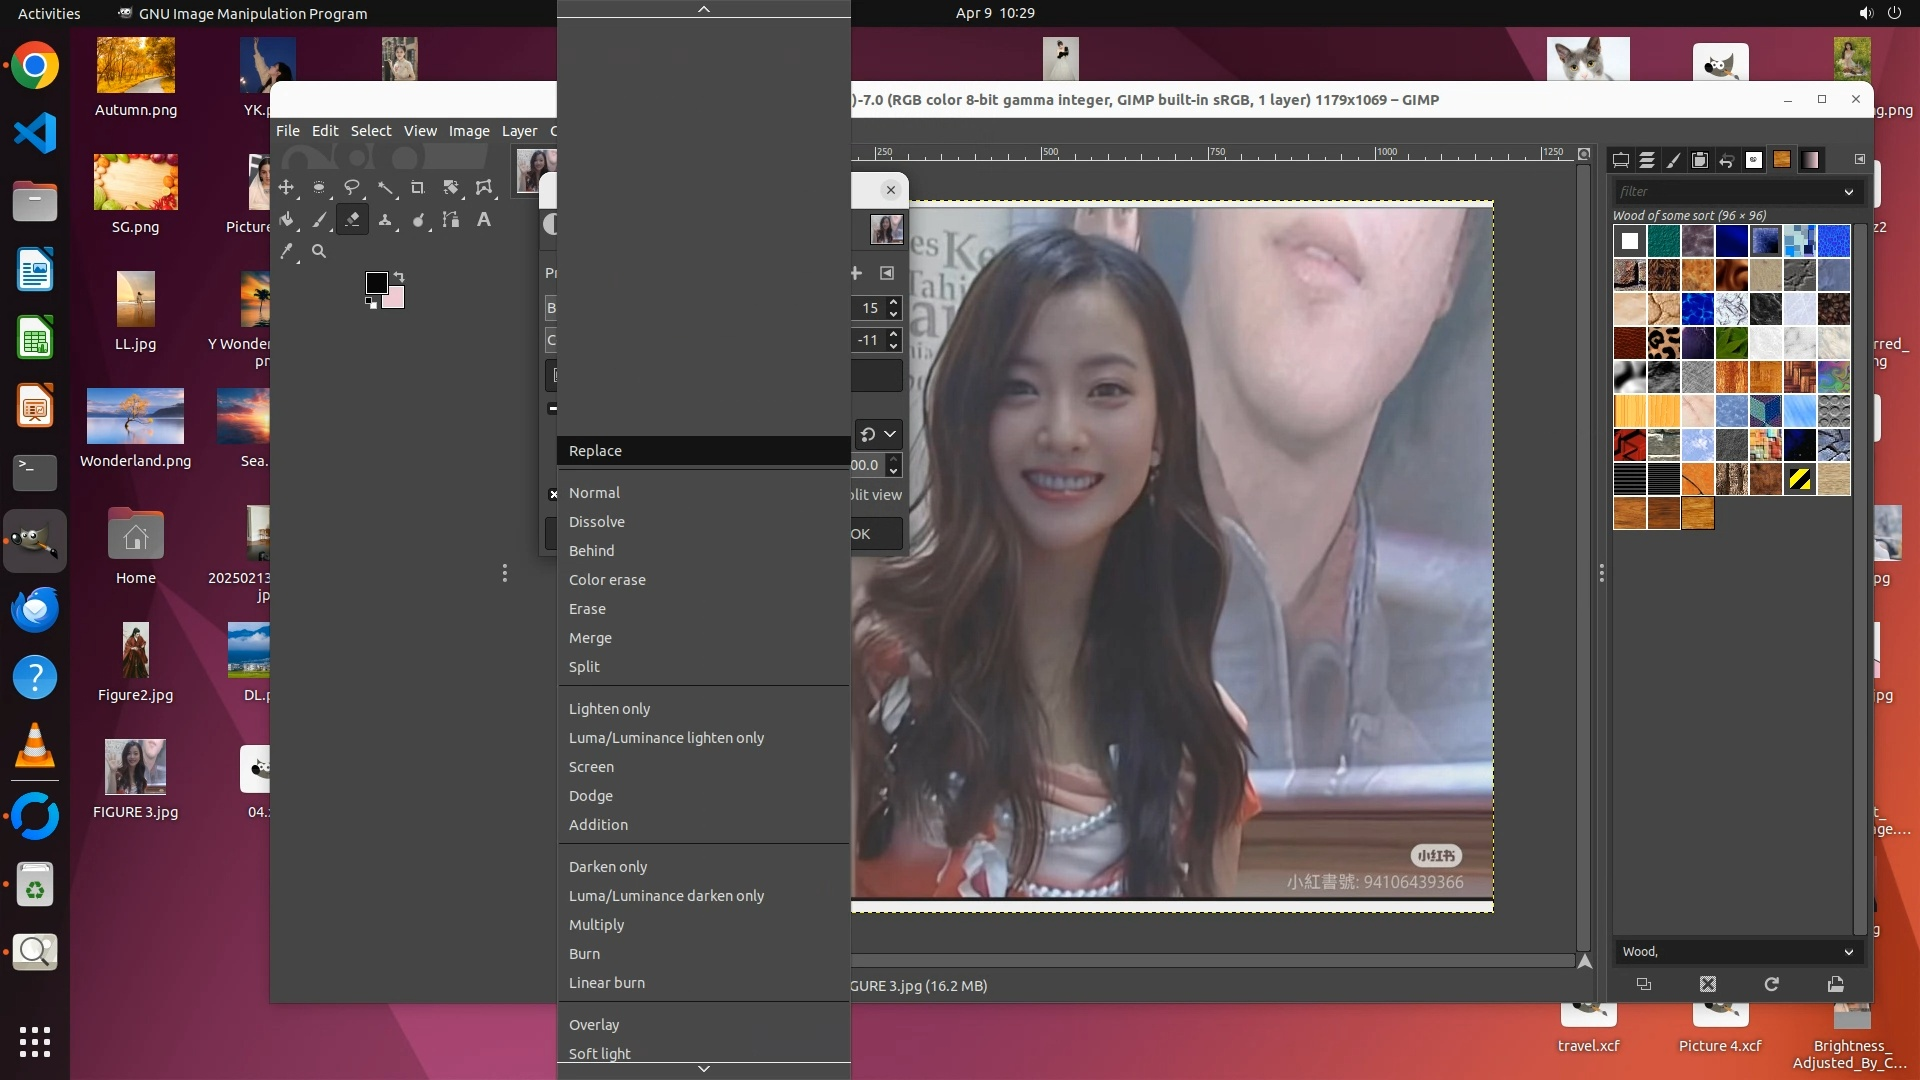This screenshot has height=1080, width=1920.
Task: Select the leopard pattern thumbnail
Action: (x=1663, y=343)
